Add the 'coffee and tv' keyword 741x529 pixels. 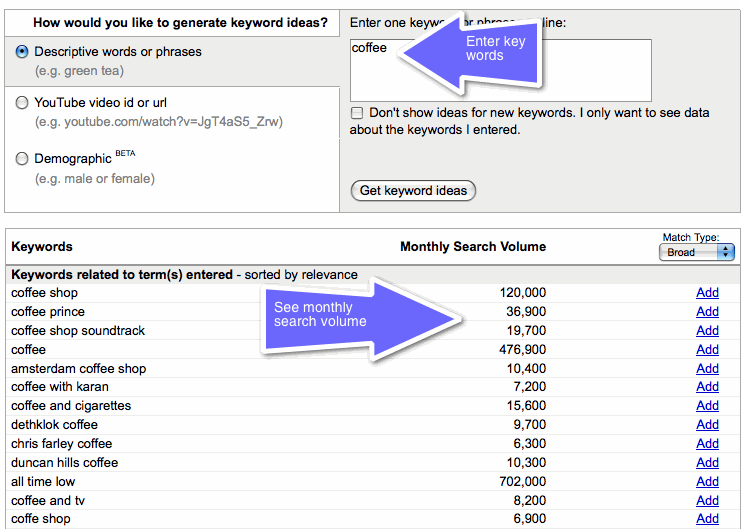click(x=707, y=500)
